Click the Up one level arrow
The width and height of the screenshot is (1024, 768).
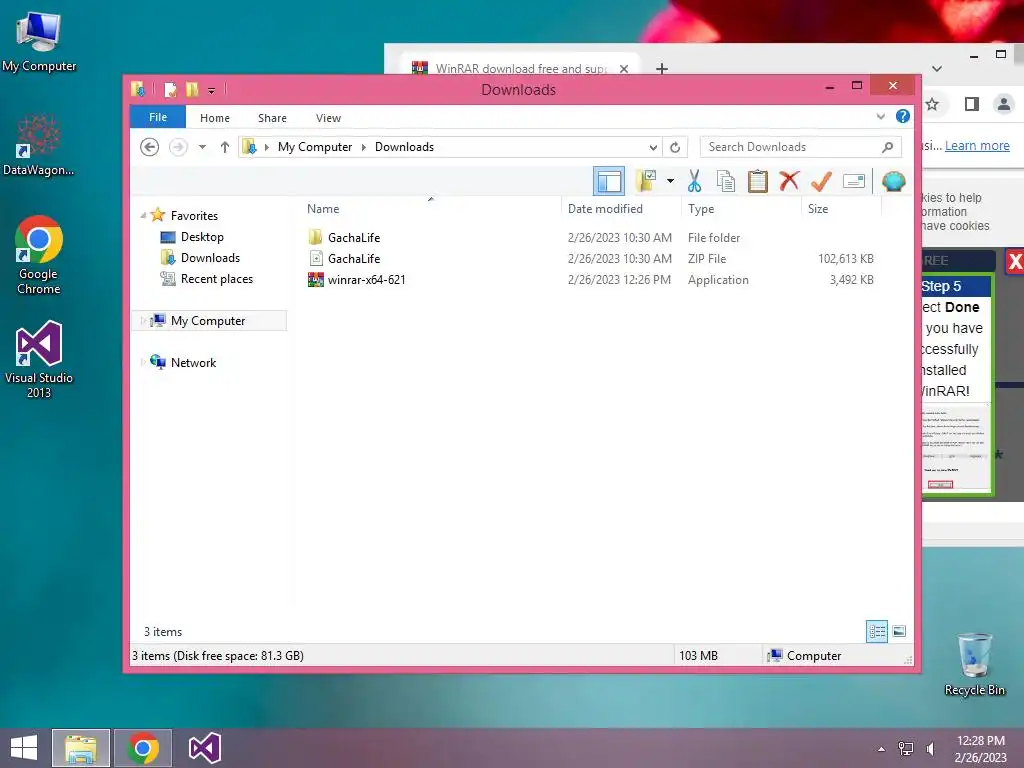225,147
